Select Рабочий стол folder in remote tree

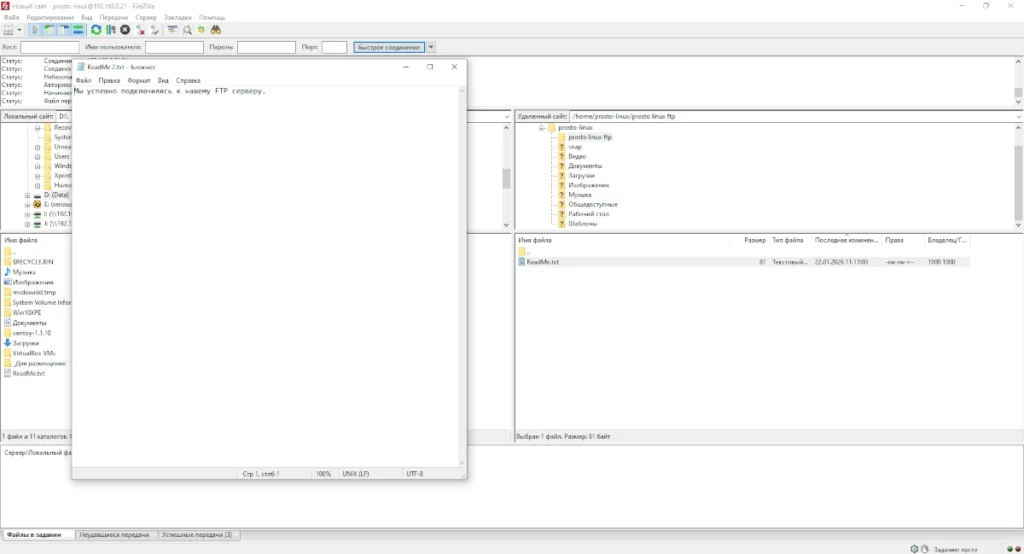[x=588, y=214]
